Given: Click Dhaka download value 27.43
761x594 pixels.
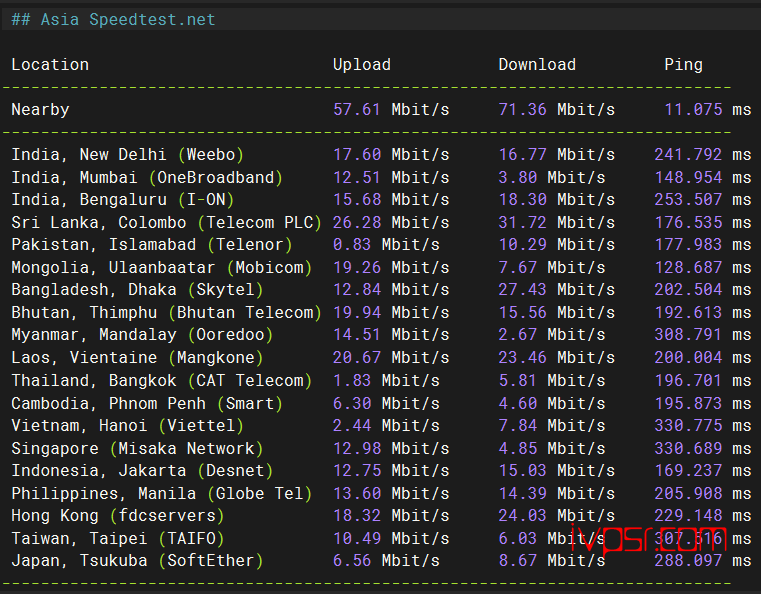Looking at the screenshot, I should pyautogui.click(x=522, y=290).
